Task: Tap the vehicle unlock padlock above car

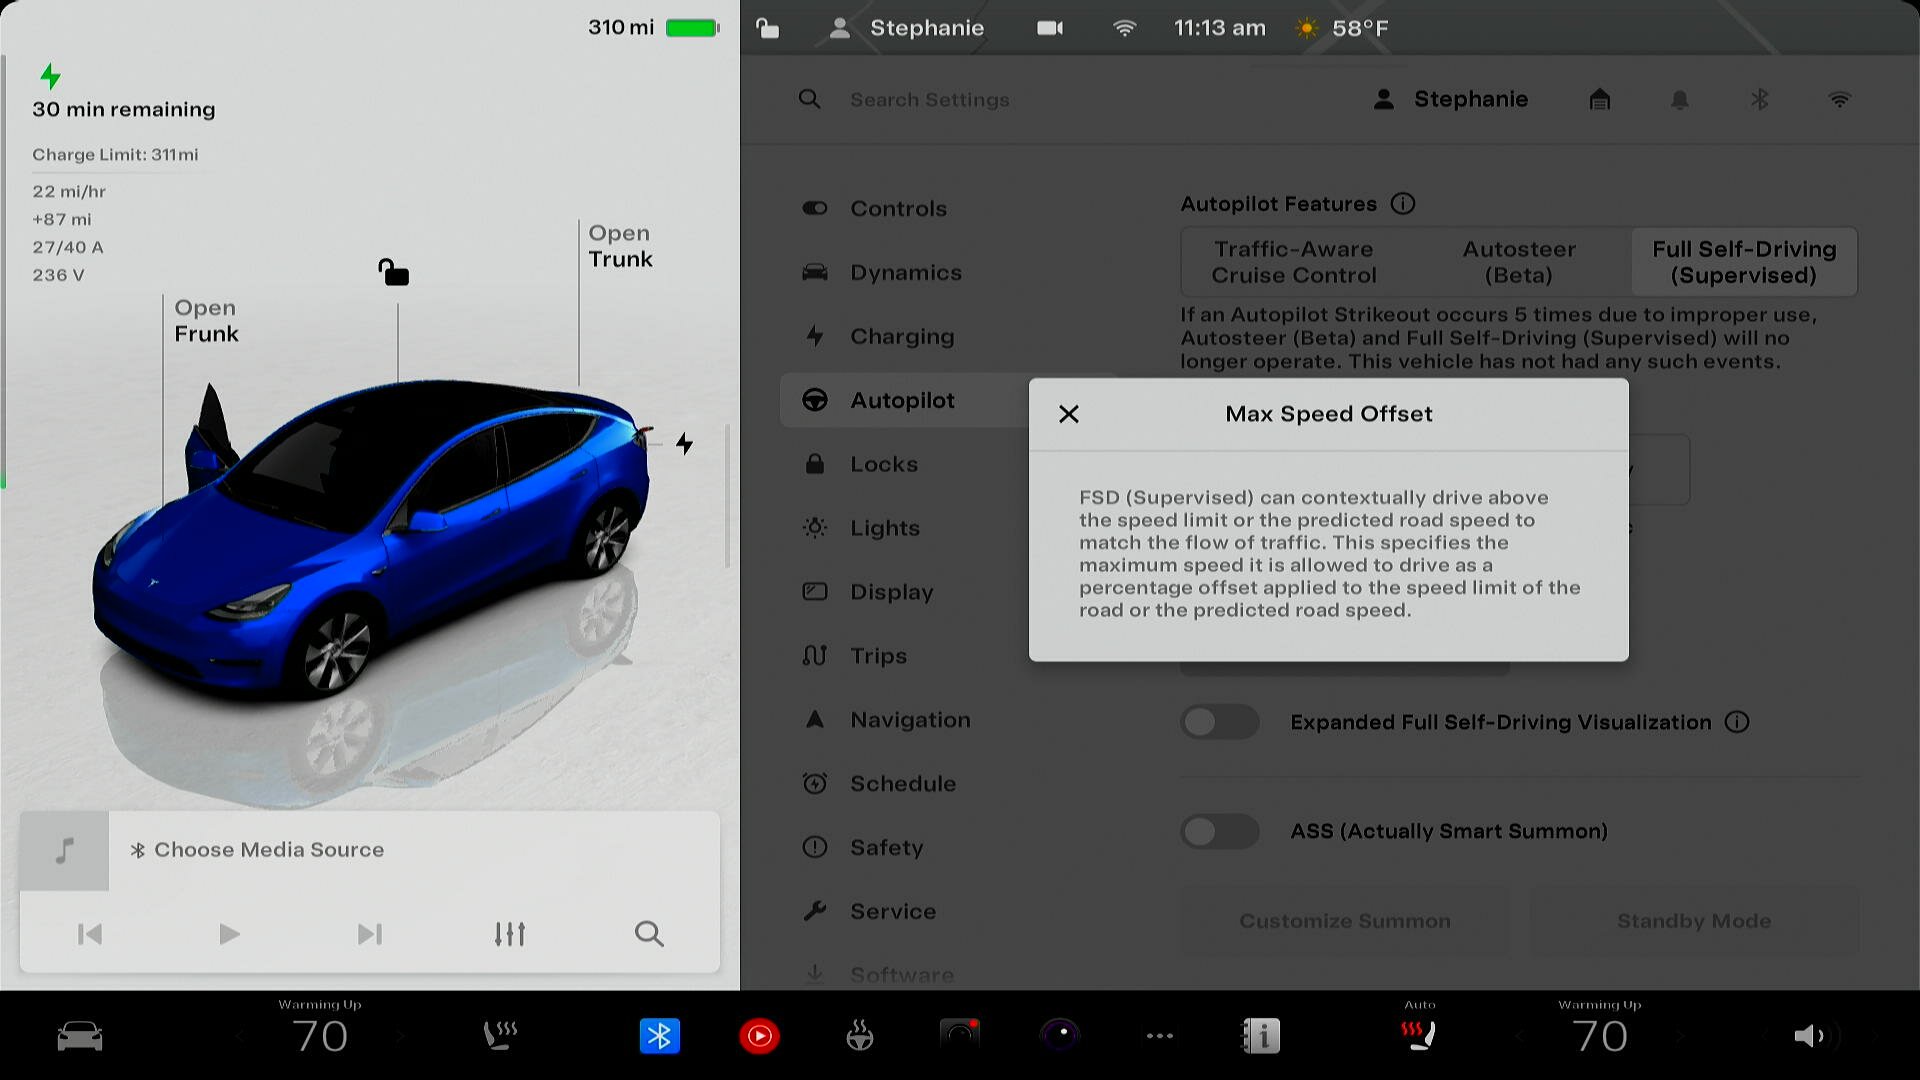Action: (x=393, y=272)
